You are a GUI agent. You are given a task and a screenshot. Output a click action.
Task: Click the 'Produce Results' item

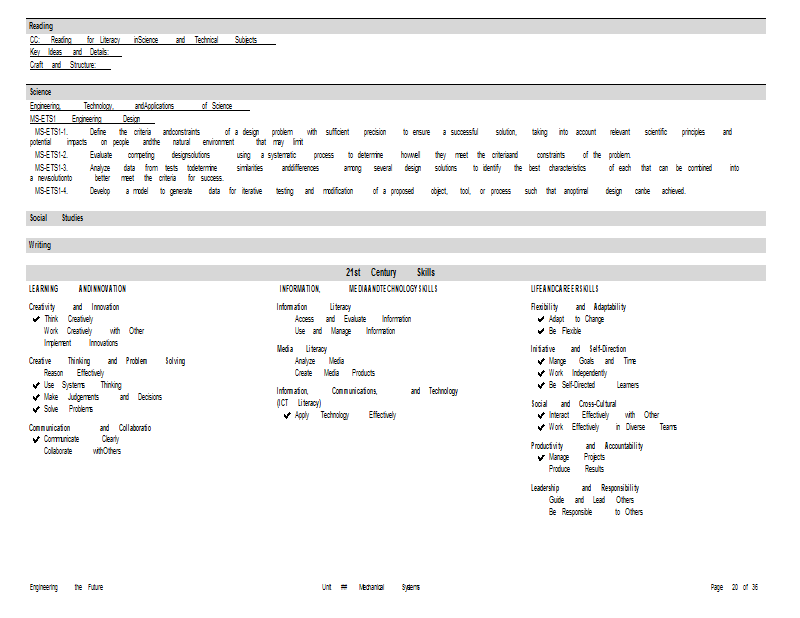tap(577, 469)
